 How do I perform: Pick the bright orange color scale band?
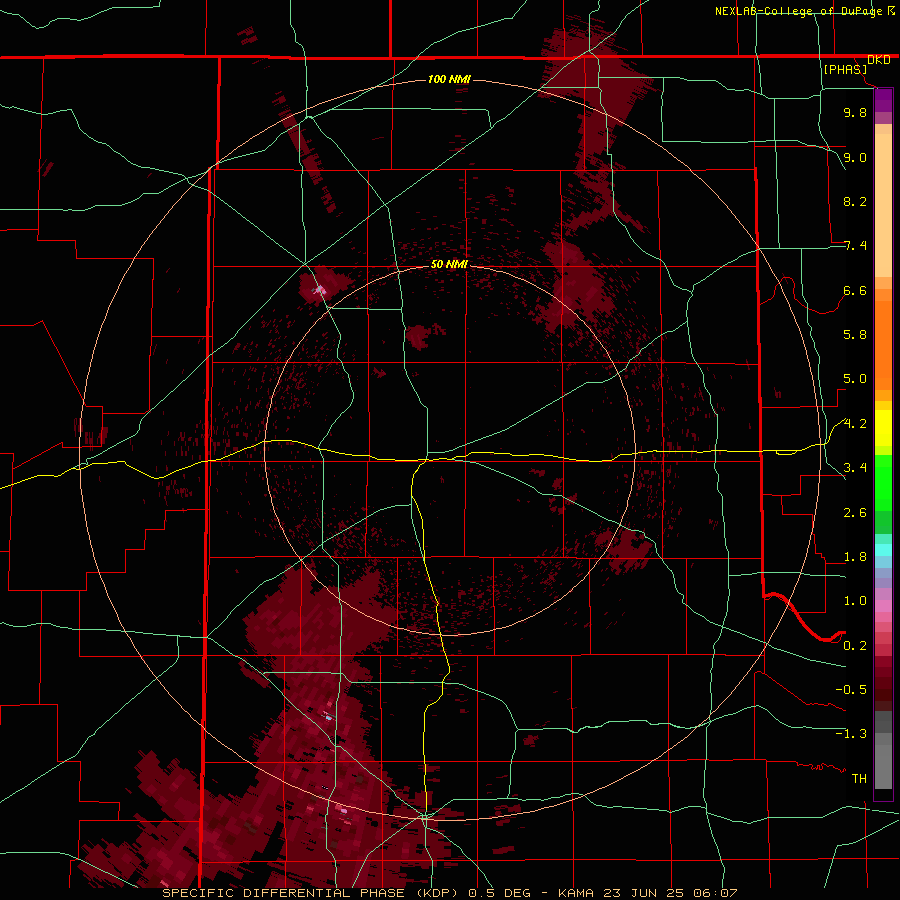coord(883,346)
